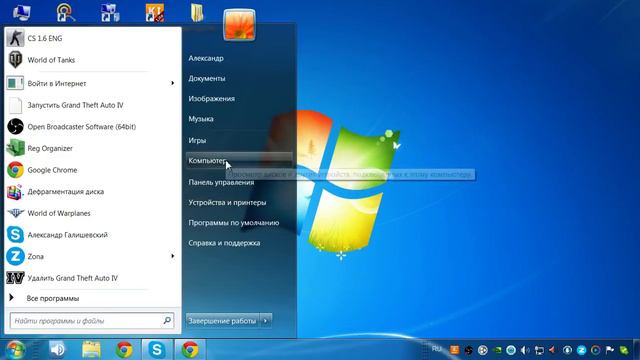The height and width of the screenshot is (360, 640).
Task: Open Дефрагментация диска
Action: [93, 191]
